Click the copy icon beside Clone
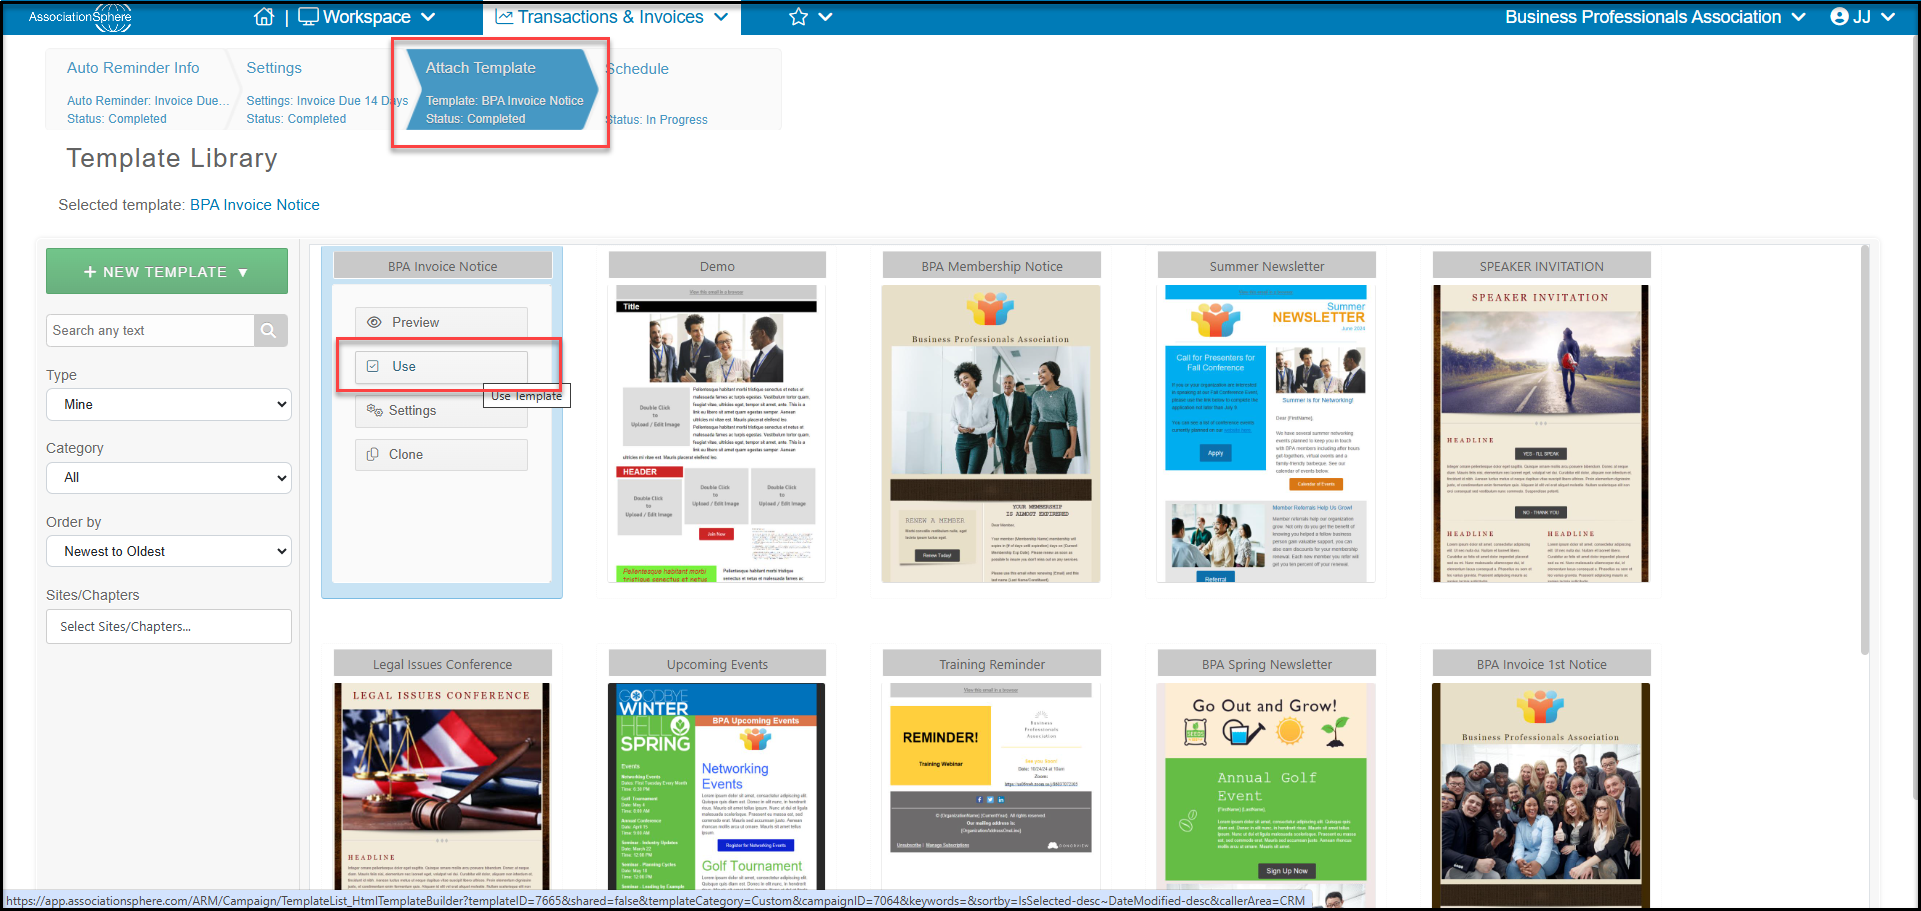The height and width of the screenshot is (911, 1921). 373,454
